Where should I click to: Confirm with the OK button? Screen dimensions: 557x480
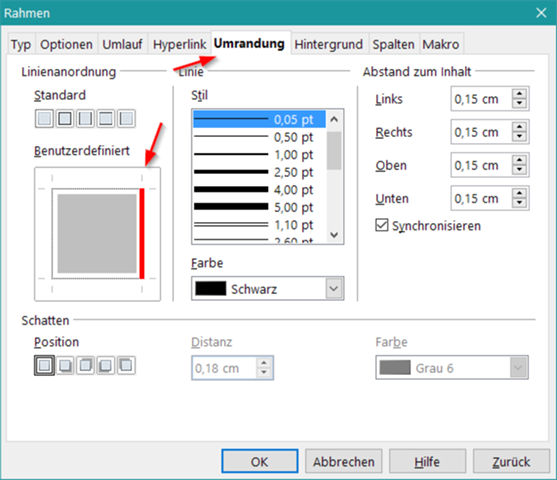pos(260,462)
